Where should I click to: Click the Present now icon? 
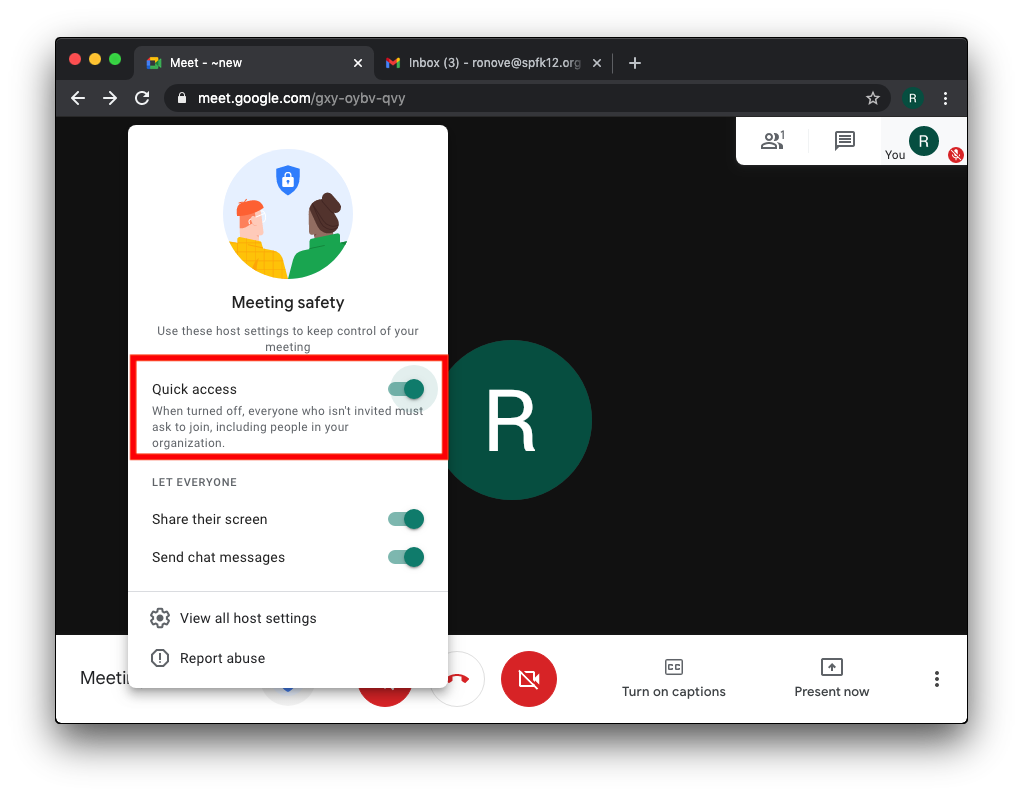(x=831, y=667)
